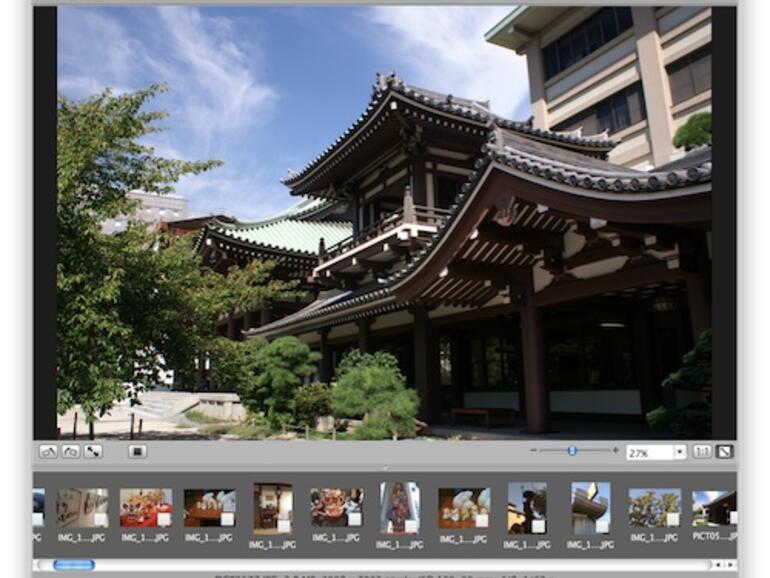Viewport: 770px width, 578px height.
Task: Click the filmstrip scroll-right arrow
Action: pos(730,565)
